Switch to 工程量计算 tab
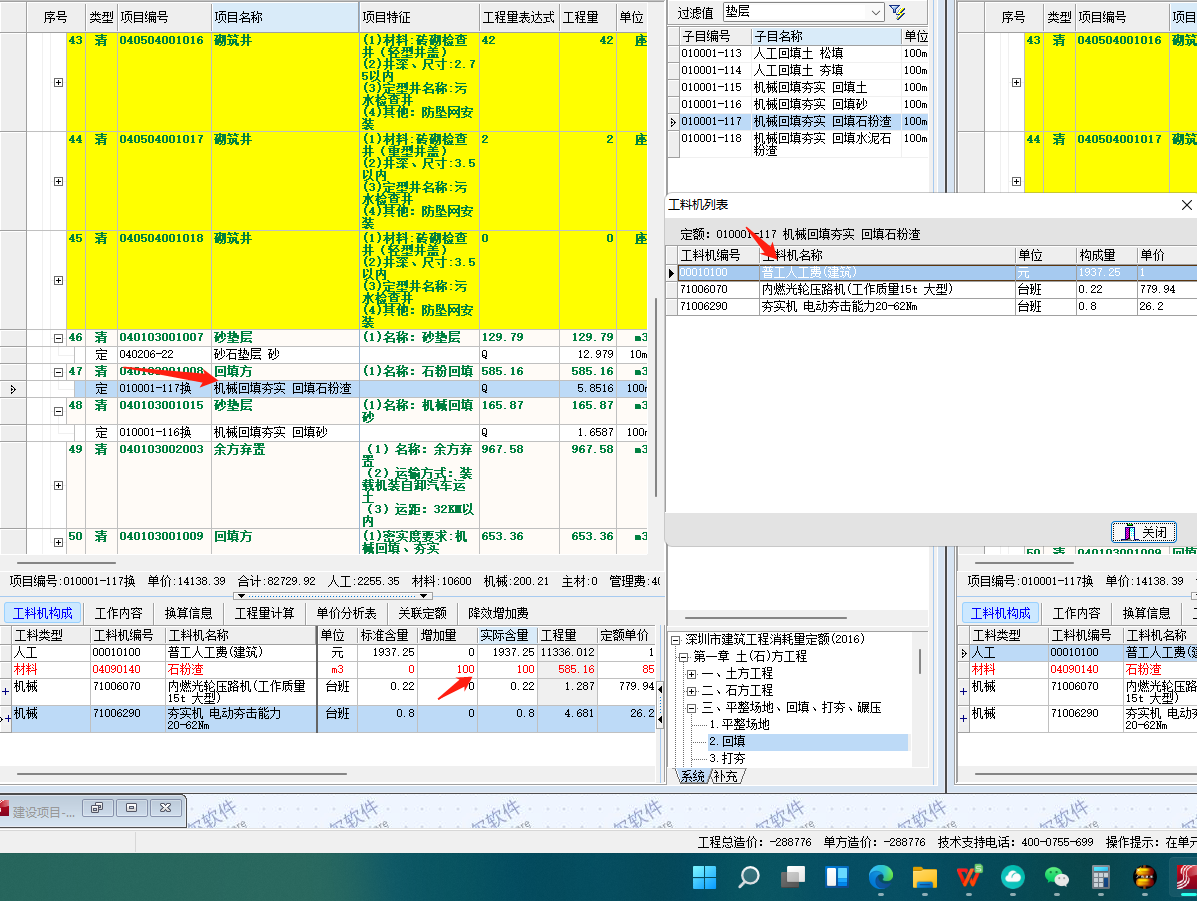The width and height of the screenshot is (1197, 901). pos(264,613)
